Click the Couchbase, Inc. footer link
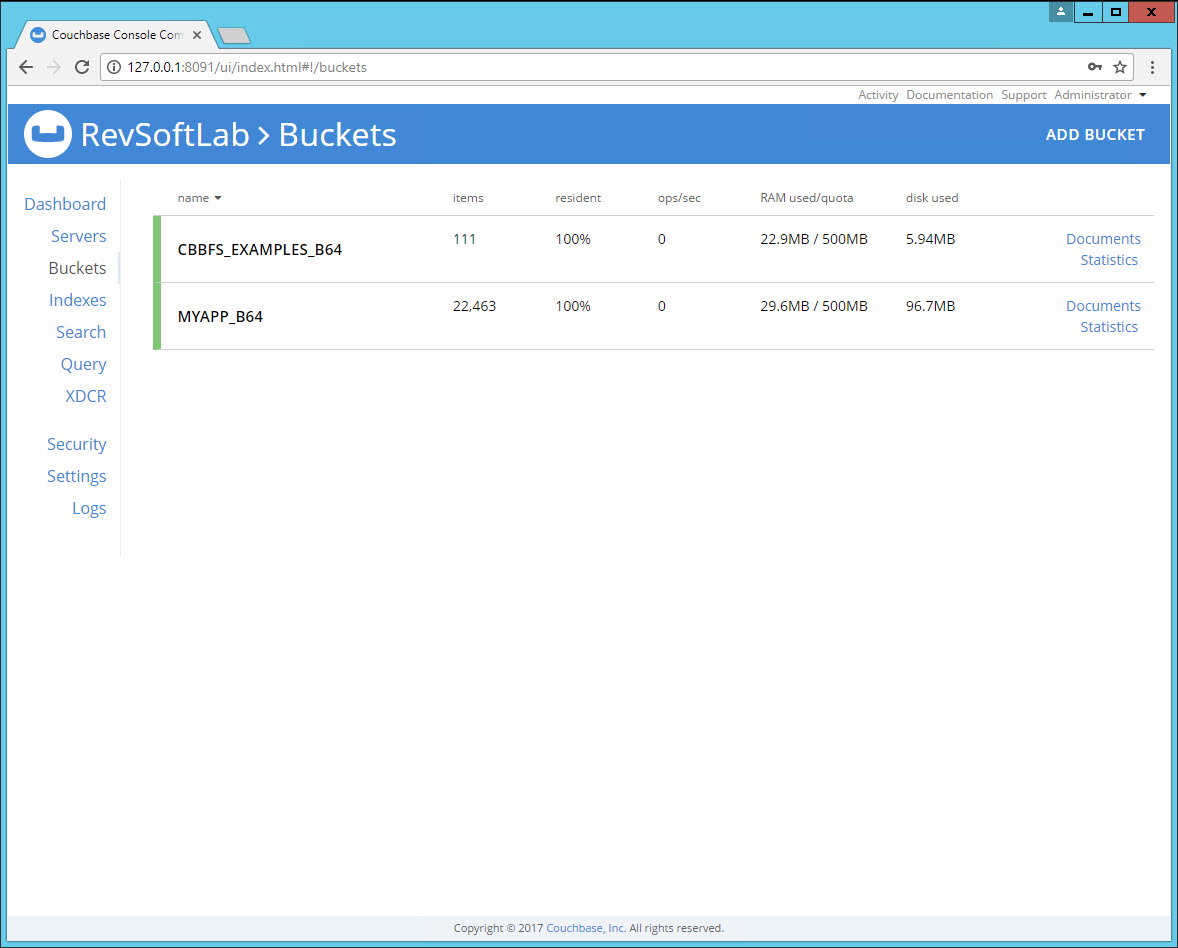Viewport: 1178px width, 948px height. [x=585, y=928]
